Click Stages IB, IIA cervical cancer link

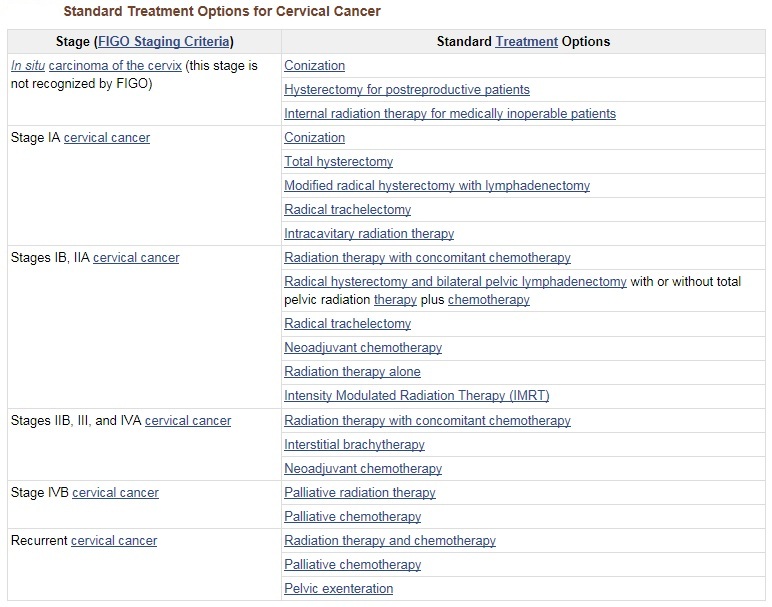pos(136,257)
